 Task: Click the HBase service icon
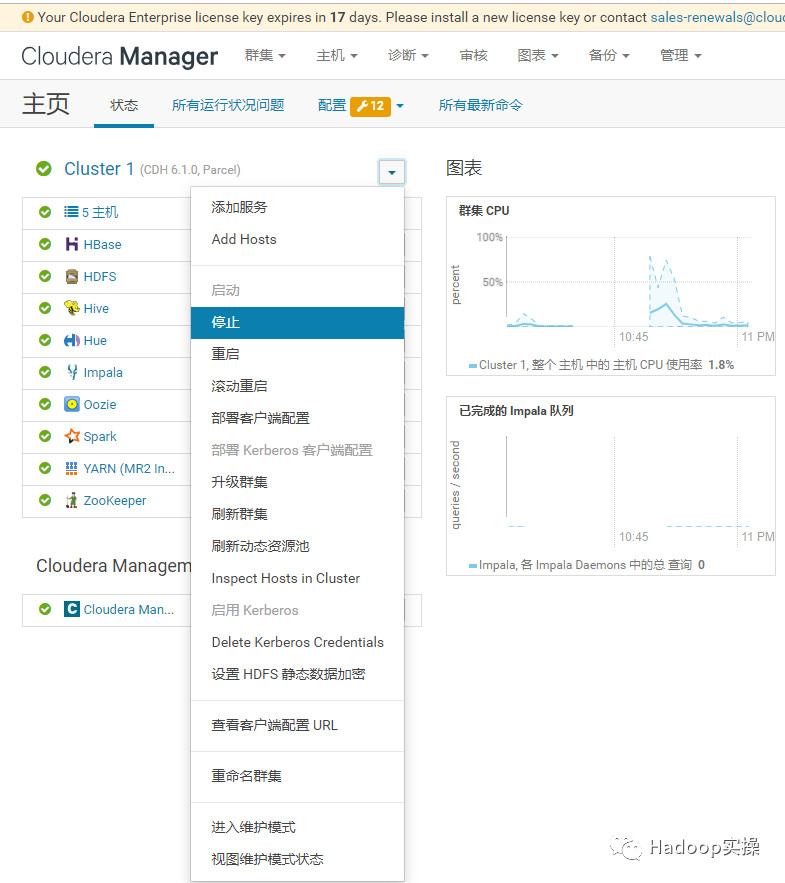point(72,244)
